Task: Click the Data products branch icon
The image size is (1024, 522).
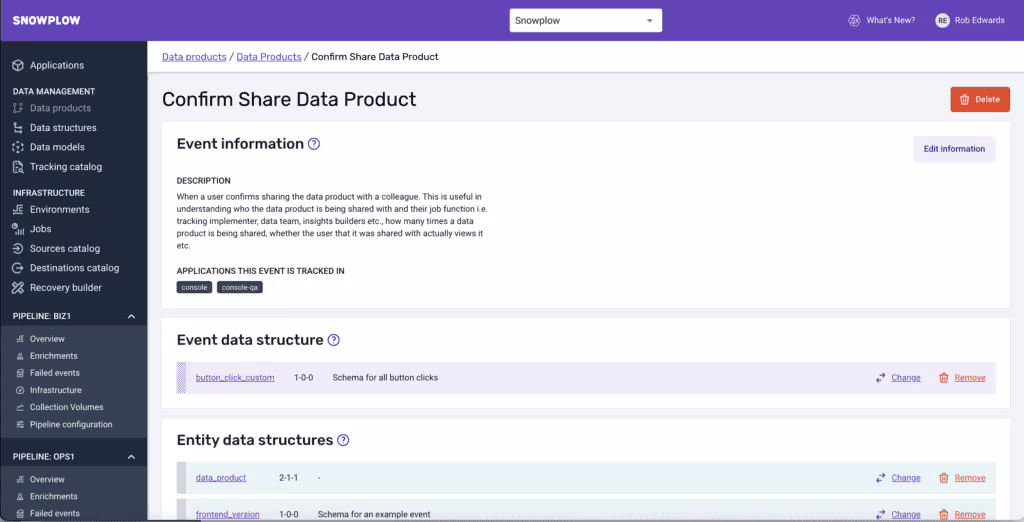Action: point(18,108)
